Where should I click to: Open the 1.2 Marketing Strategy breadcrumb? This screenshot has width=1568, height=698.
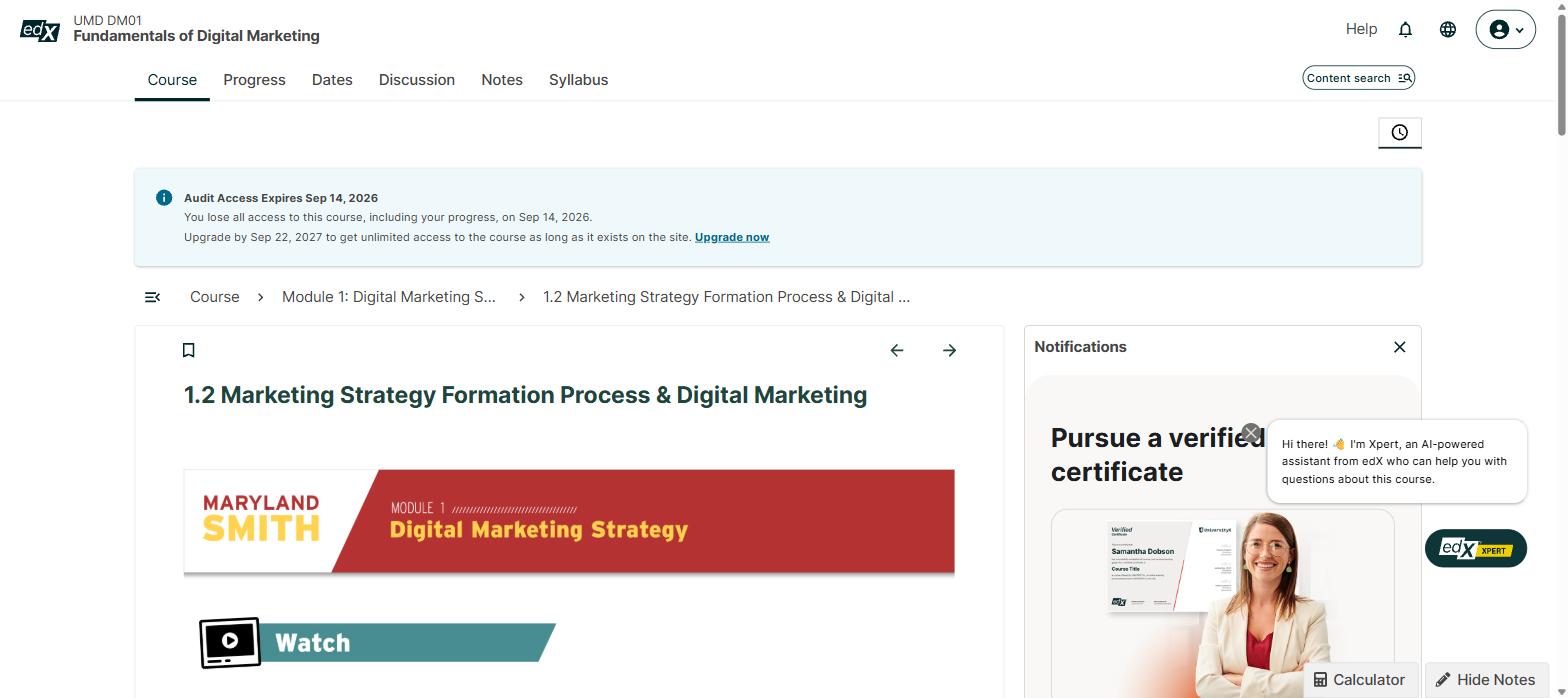tap(726, 297)
